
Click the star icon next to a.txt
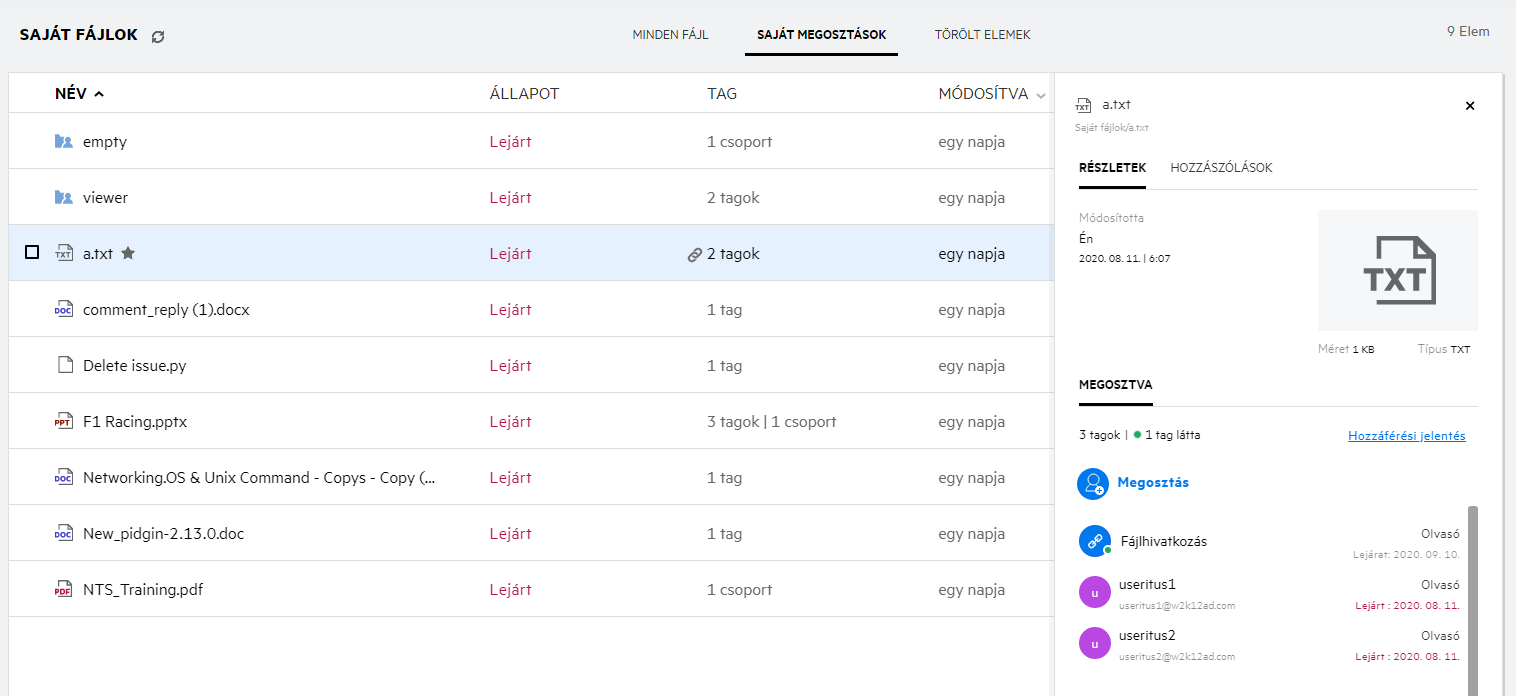pos(128,253)
